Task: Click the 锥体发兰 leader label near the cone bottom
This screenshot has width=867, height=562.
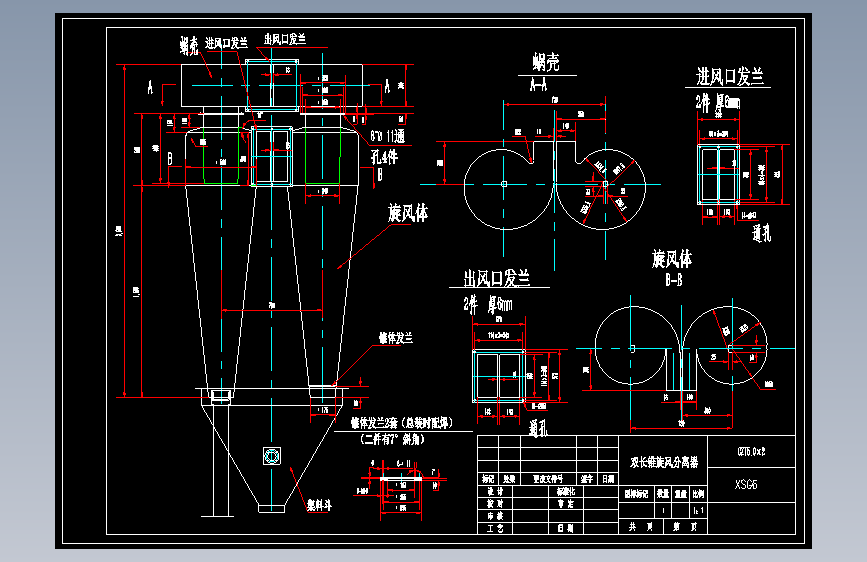Action: tap(395, 338)
